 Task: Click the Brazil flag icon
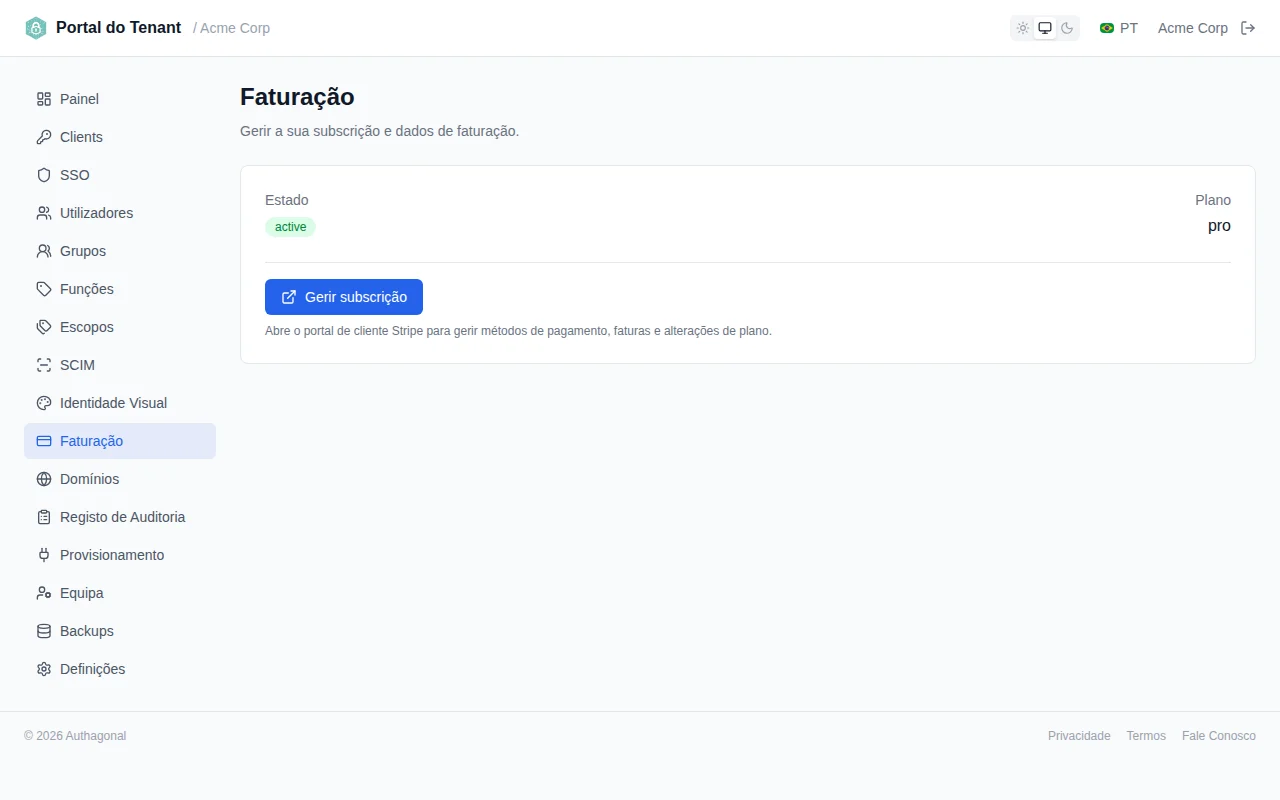pyautogui.click(x=1107, y=28)
